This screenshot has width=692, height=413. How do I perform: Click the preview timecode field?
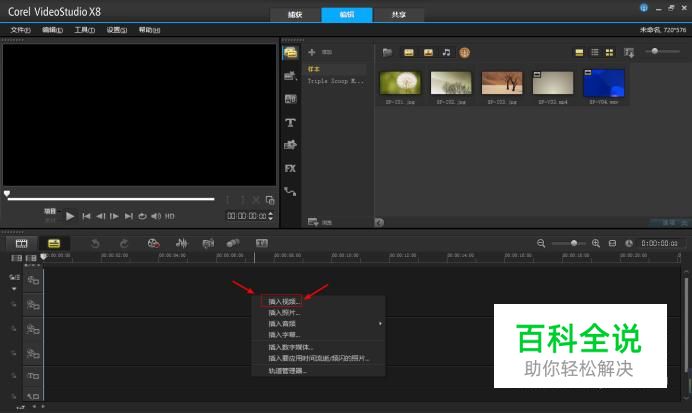(247, 216)
